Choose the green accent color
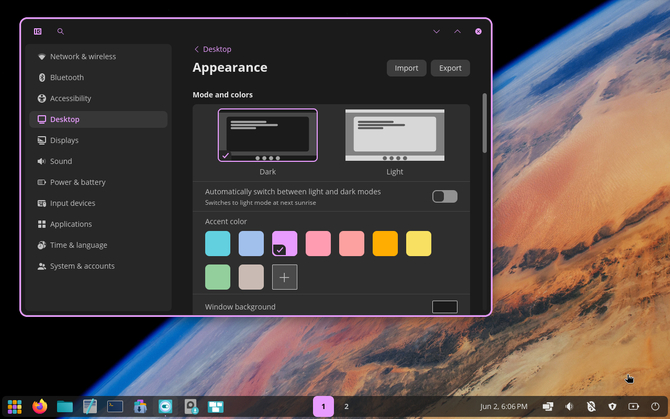The width and height of the screenshot is (670, 419). pyautogui.click(x=217, y=277)
